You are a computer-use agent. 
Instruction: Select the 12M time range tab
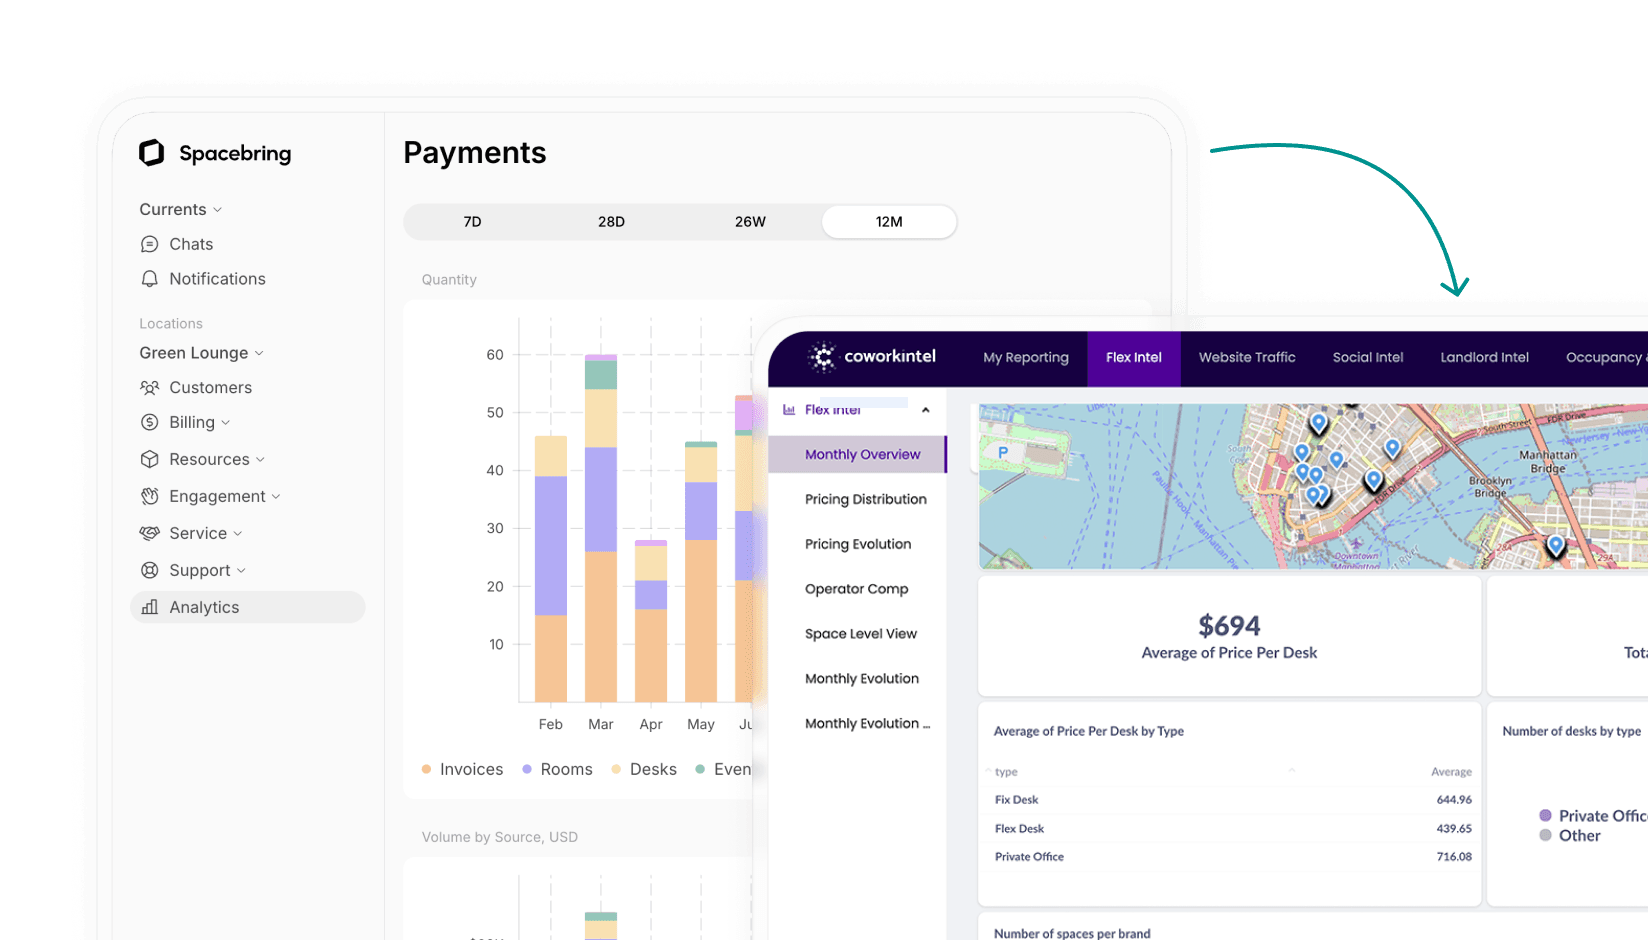point(888,222)
